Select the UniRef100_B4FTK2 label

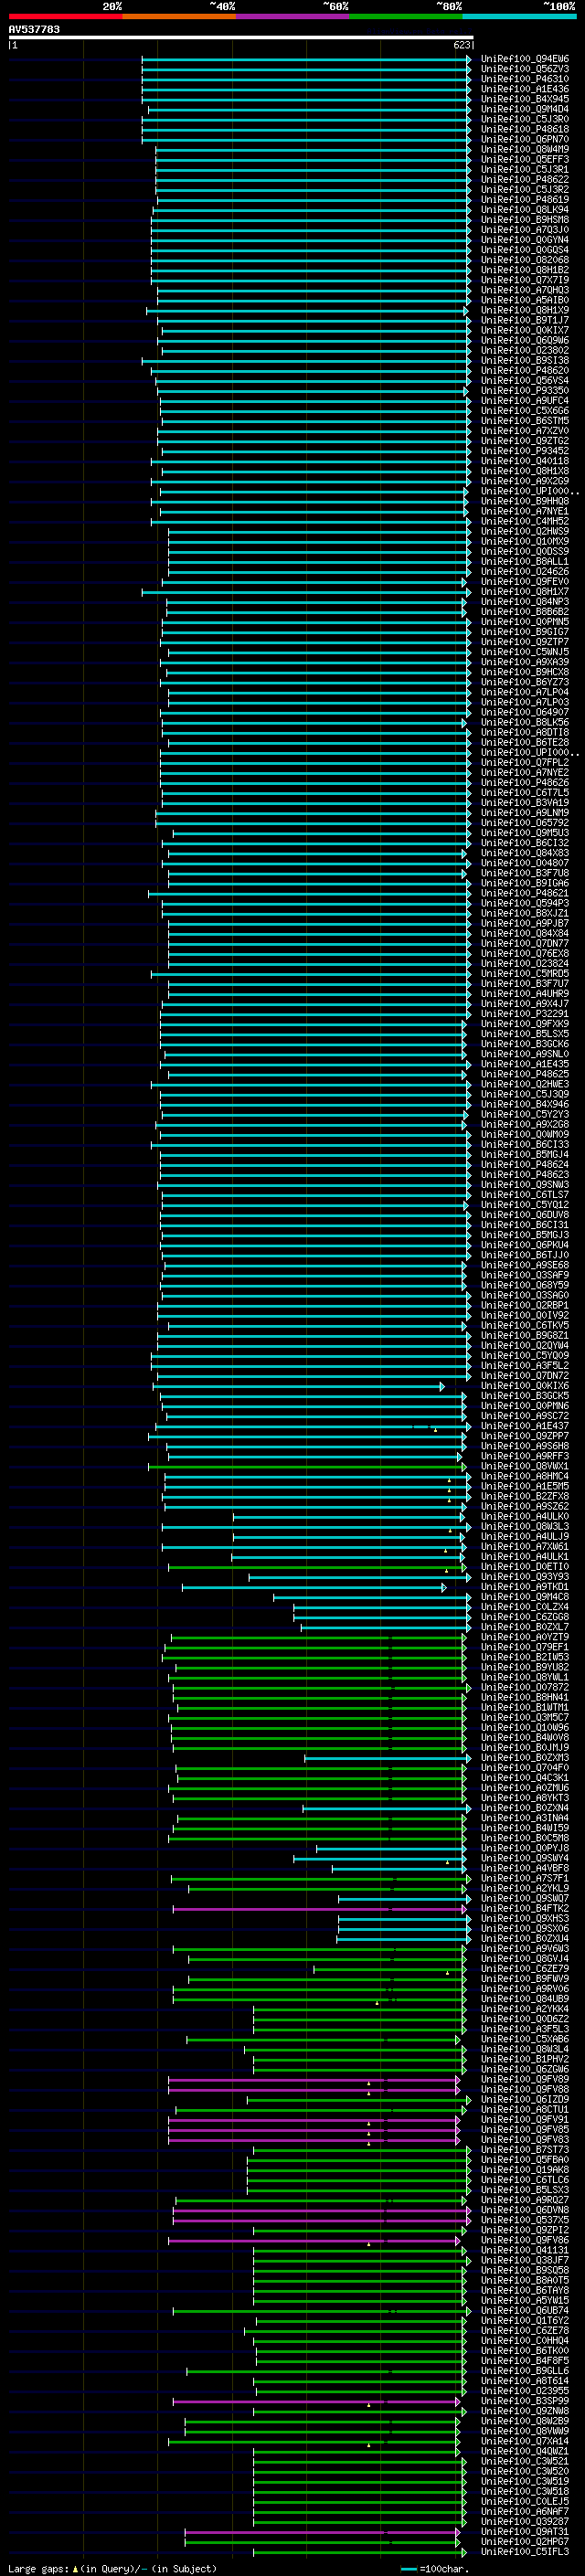(525, 1909)
